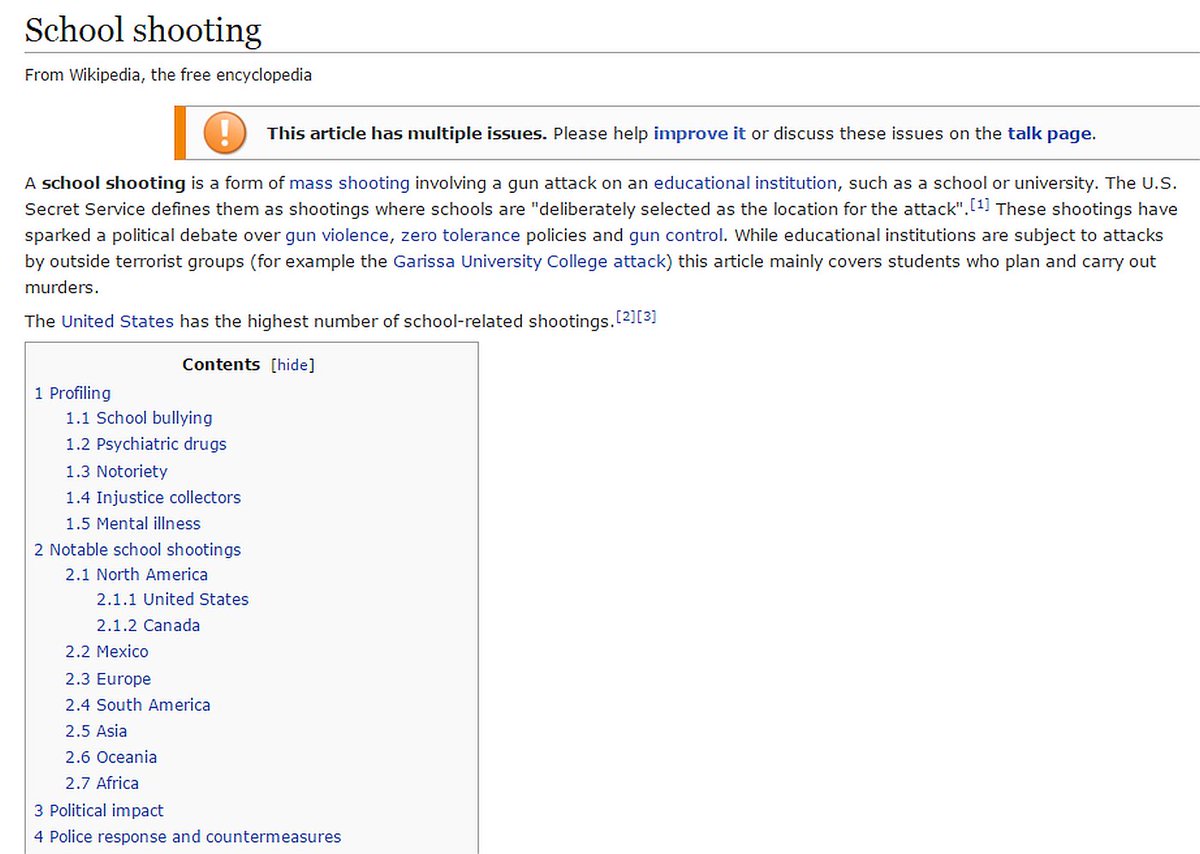Click the 'School shooting' page title
The width and height of the screenshot is (1200, 854).
pos(143,30)
